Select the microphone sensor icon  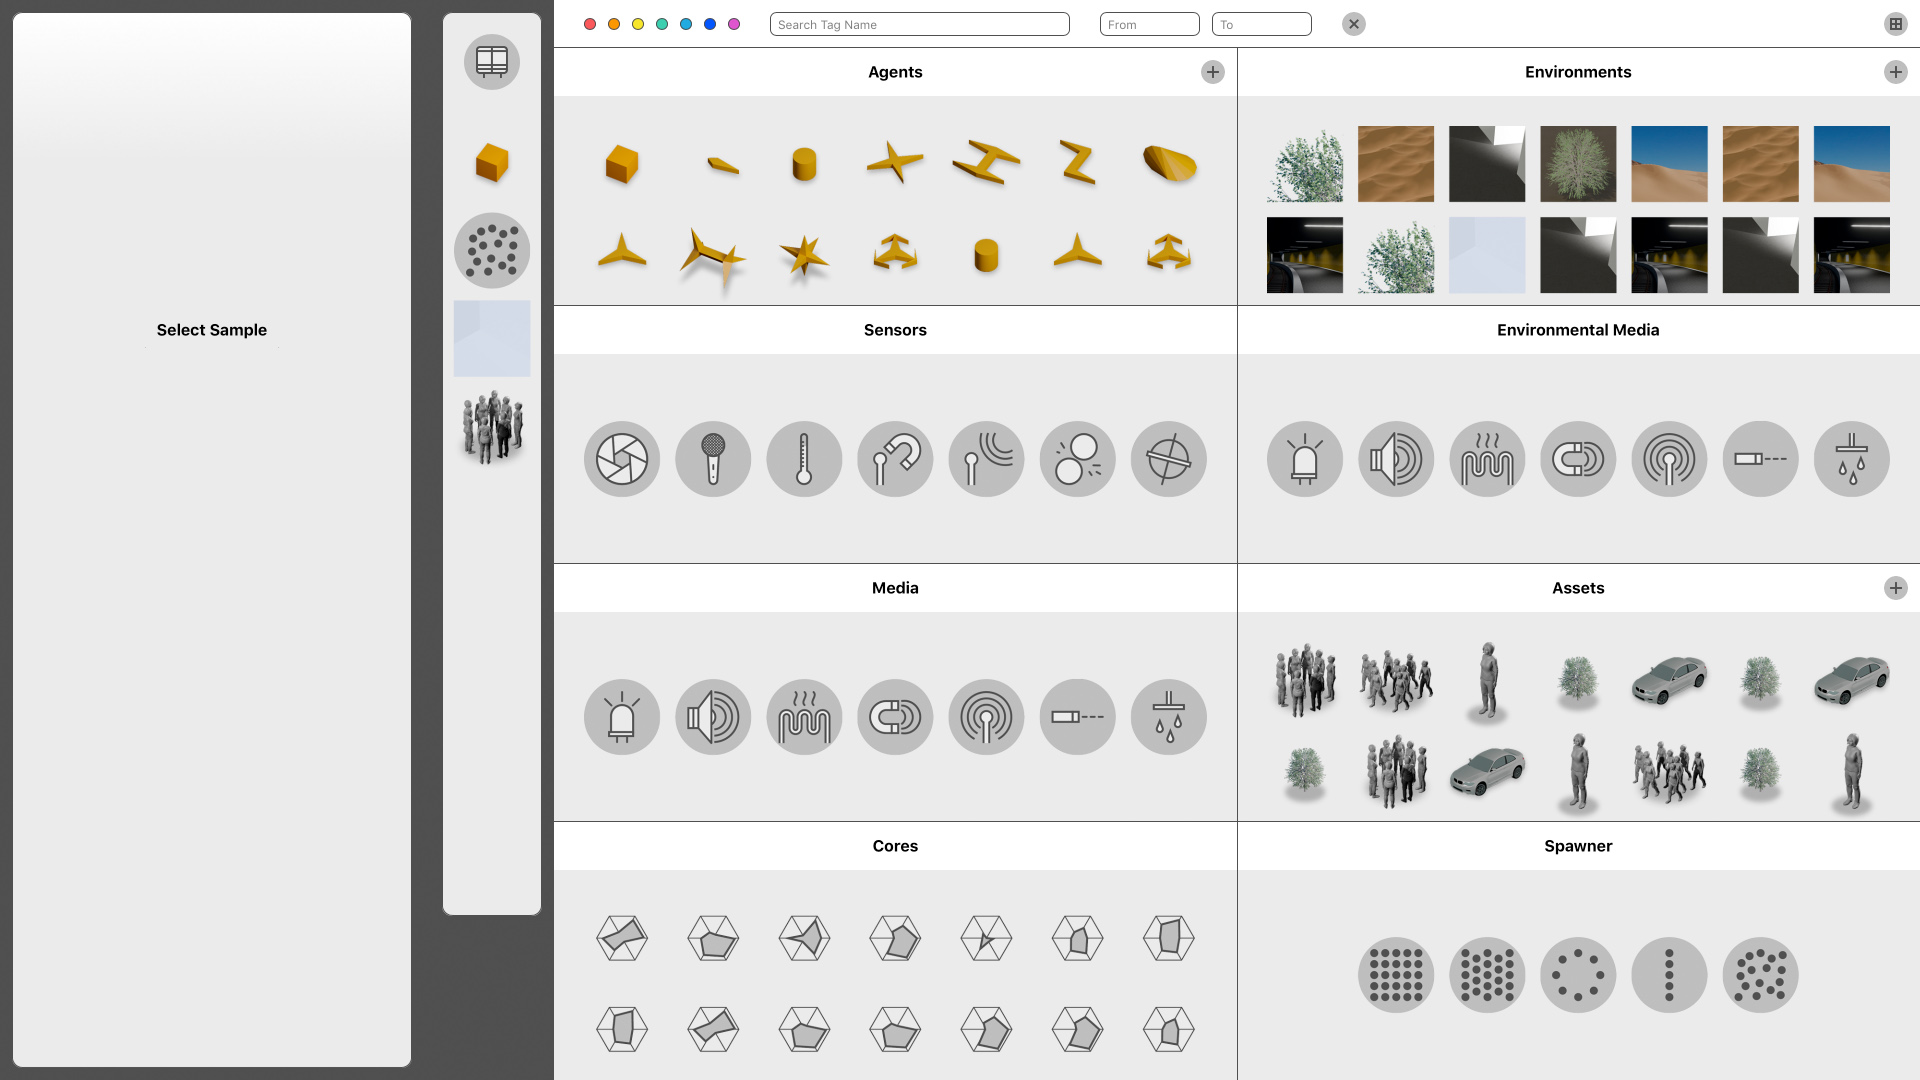click(x=712, y=459)
